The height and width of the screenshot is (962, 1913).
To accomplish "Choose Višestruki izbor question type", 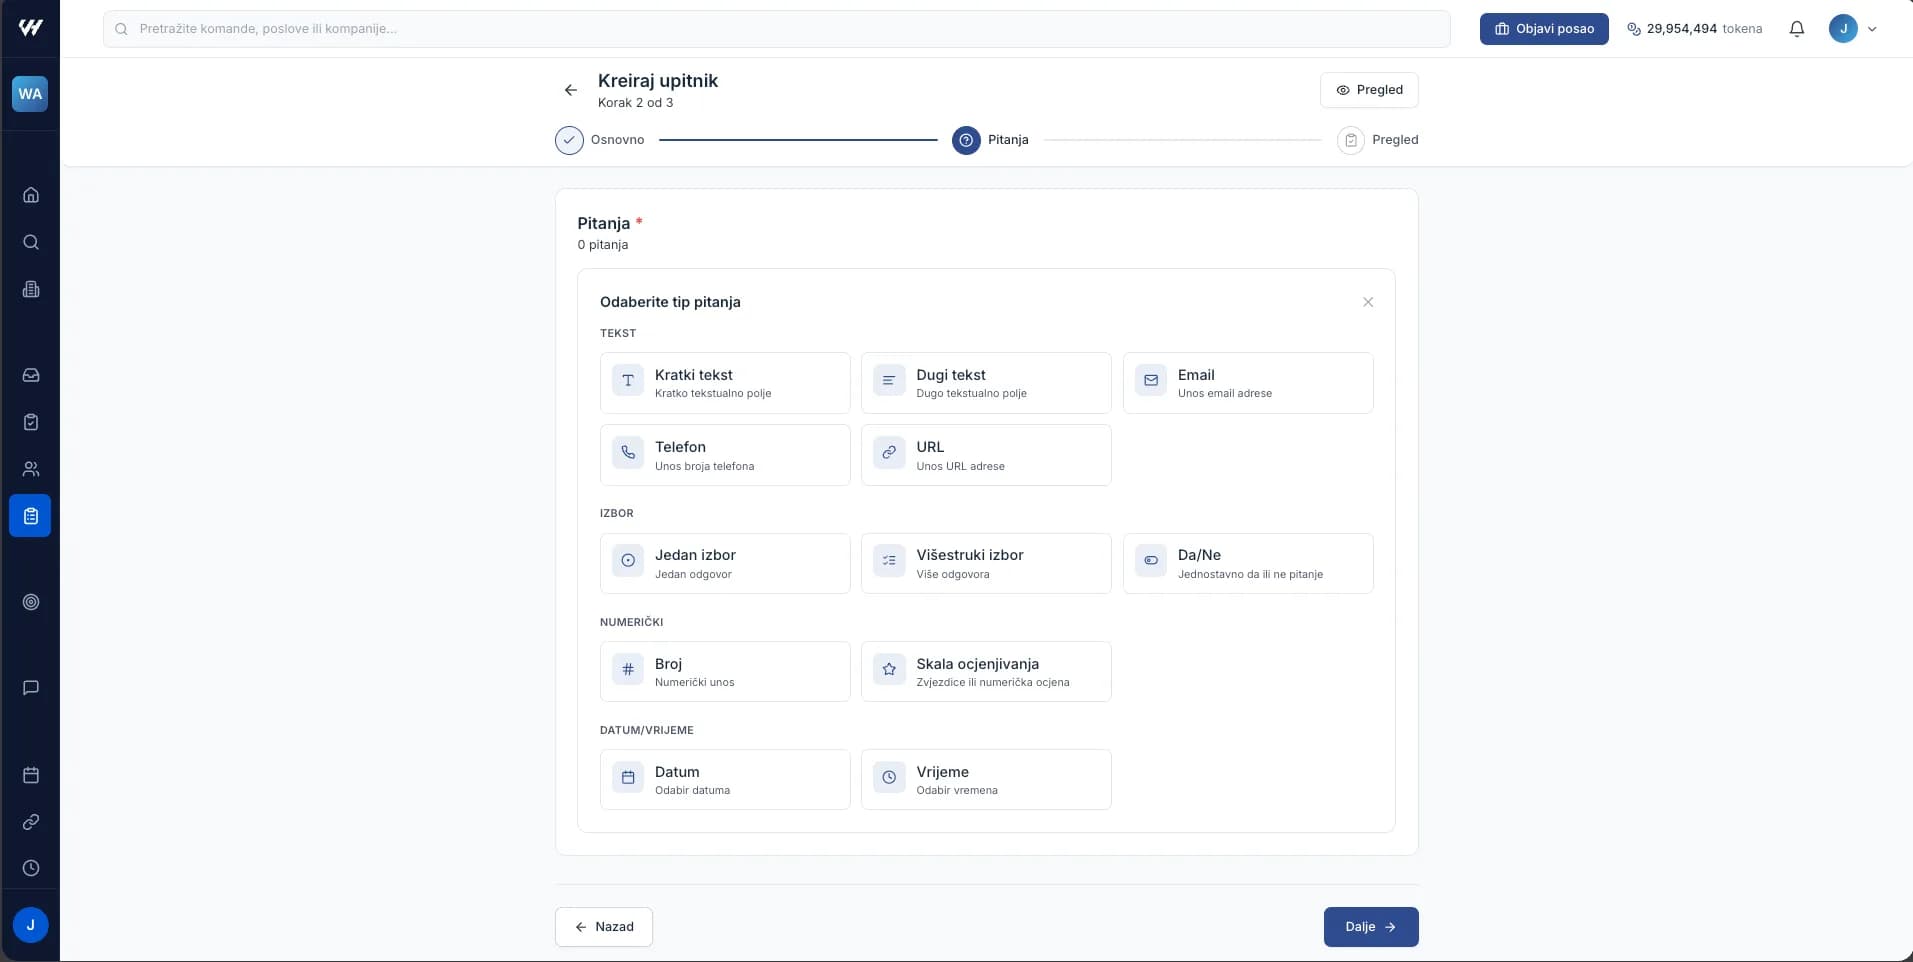I will pyautogui.click(x=986, y=563).
